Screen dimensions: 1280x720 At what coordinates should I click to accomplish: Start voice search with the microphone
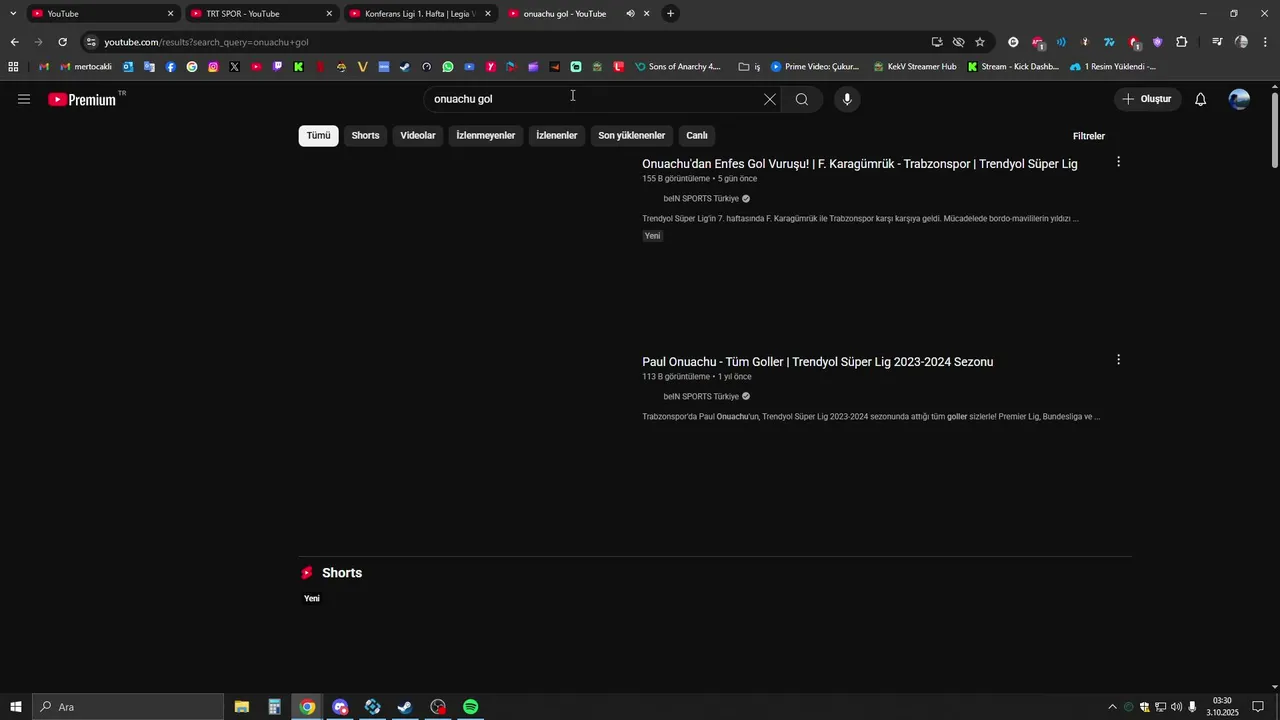(847, 99)
